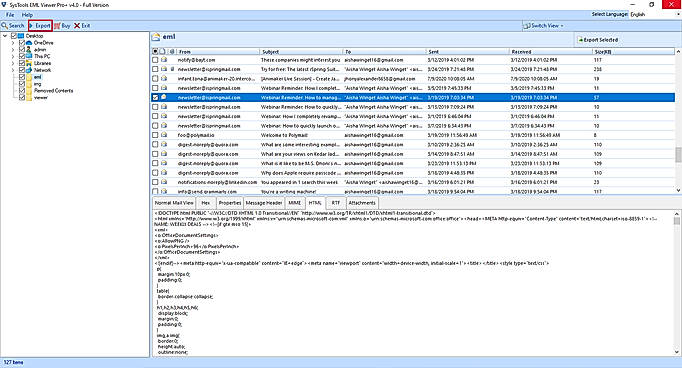Click attachment clip icon on iSpring Suite email
682x368 pixels.
tap(172, 69)
